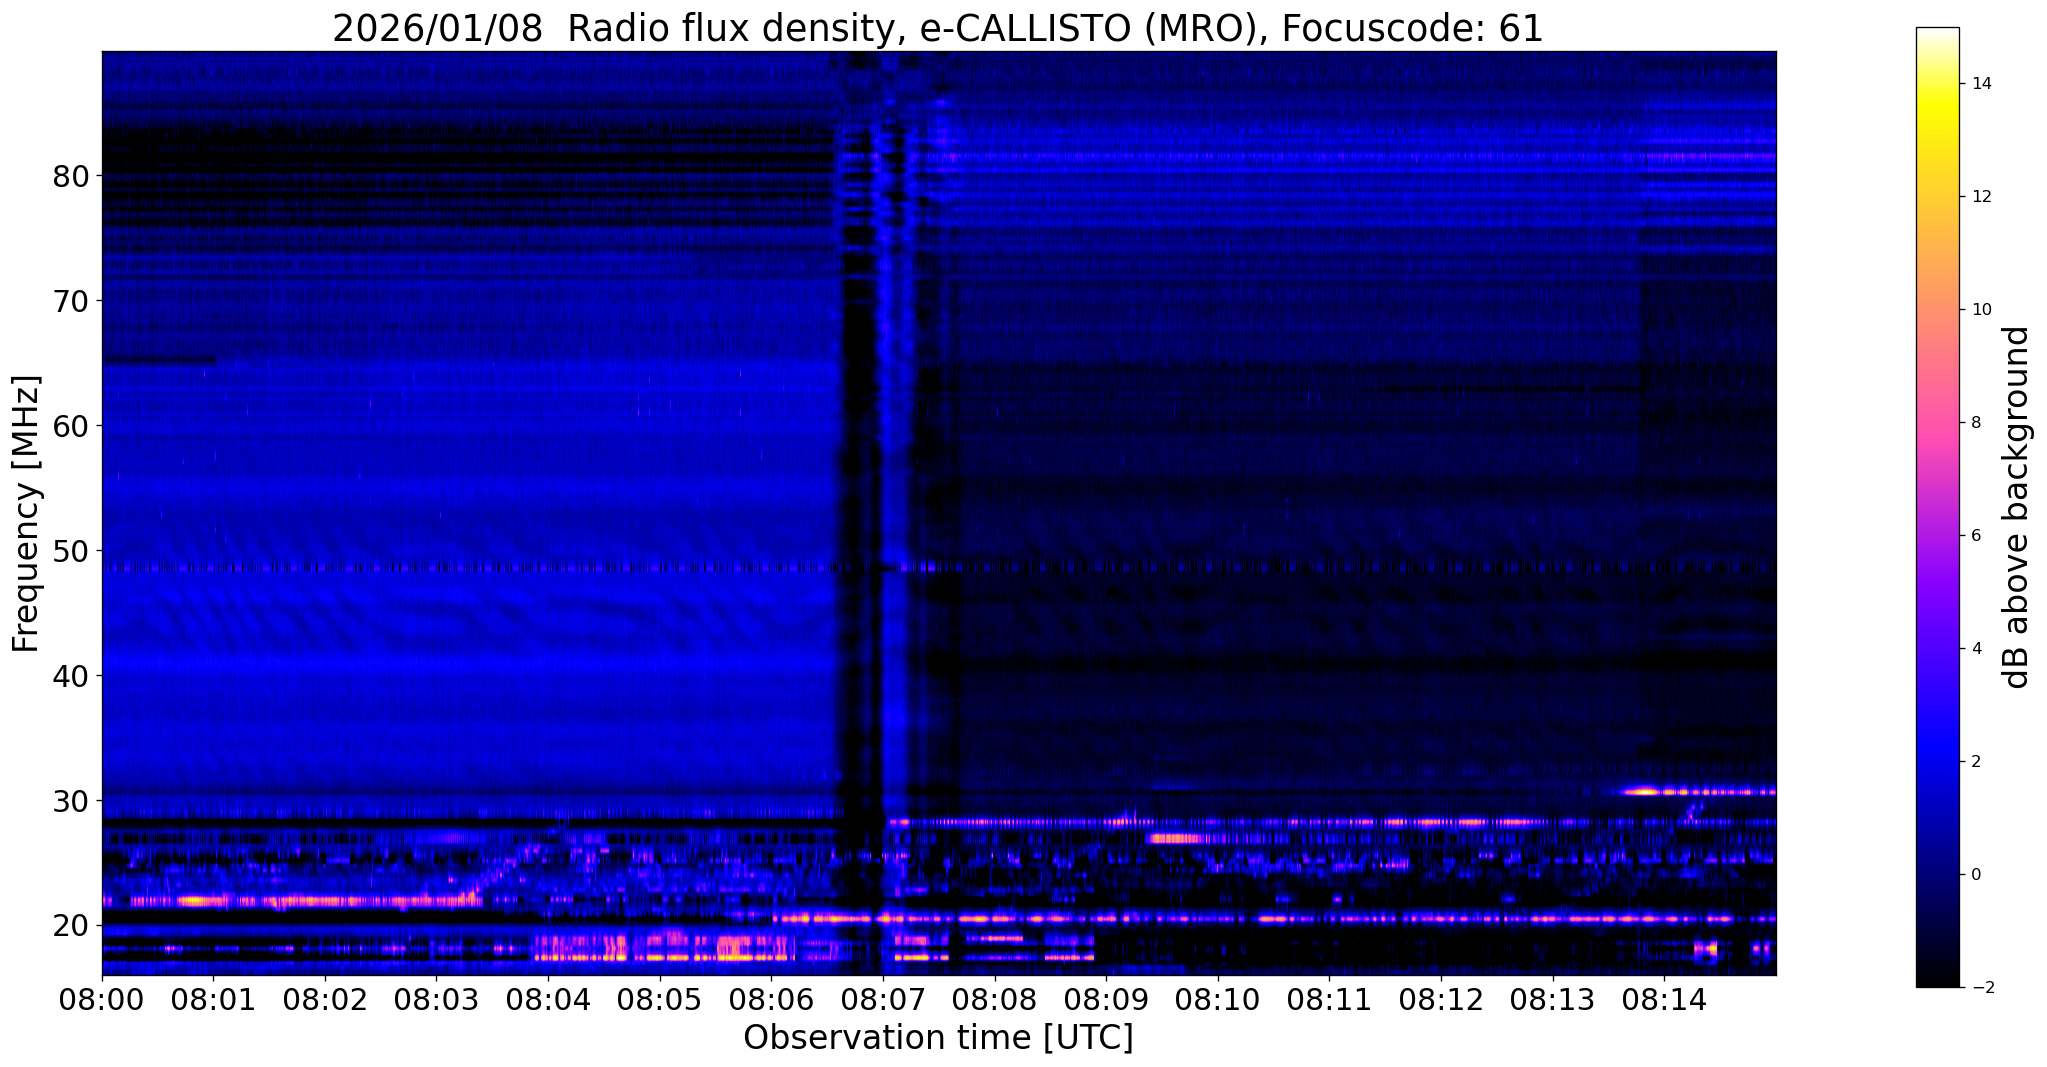Click the 50 MHz frequency tick label
Viewport: 2047px width, 1067px height.
tap(71, 551)
